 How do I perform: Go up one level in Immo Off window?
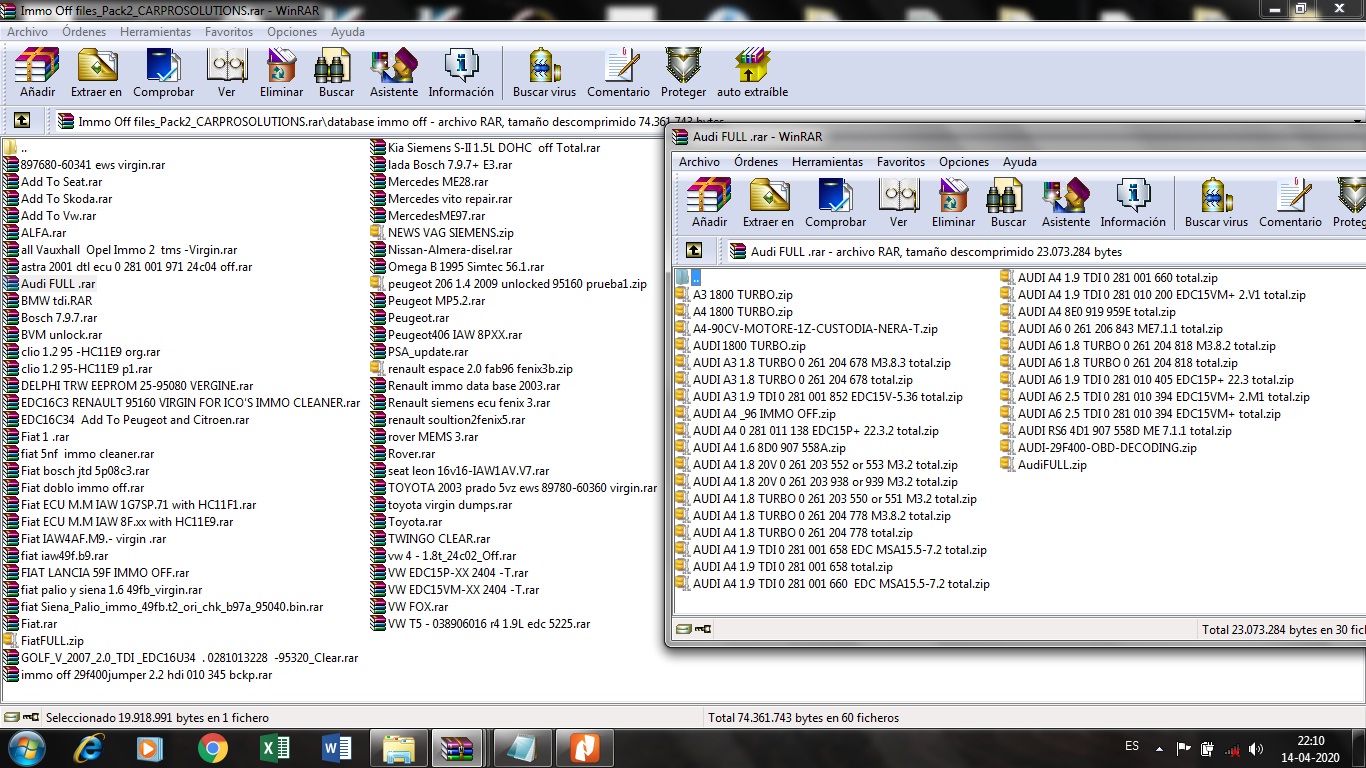(21, 121)
